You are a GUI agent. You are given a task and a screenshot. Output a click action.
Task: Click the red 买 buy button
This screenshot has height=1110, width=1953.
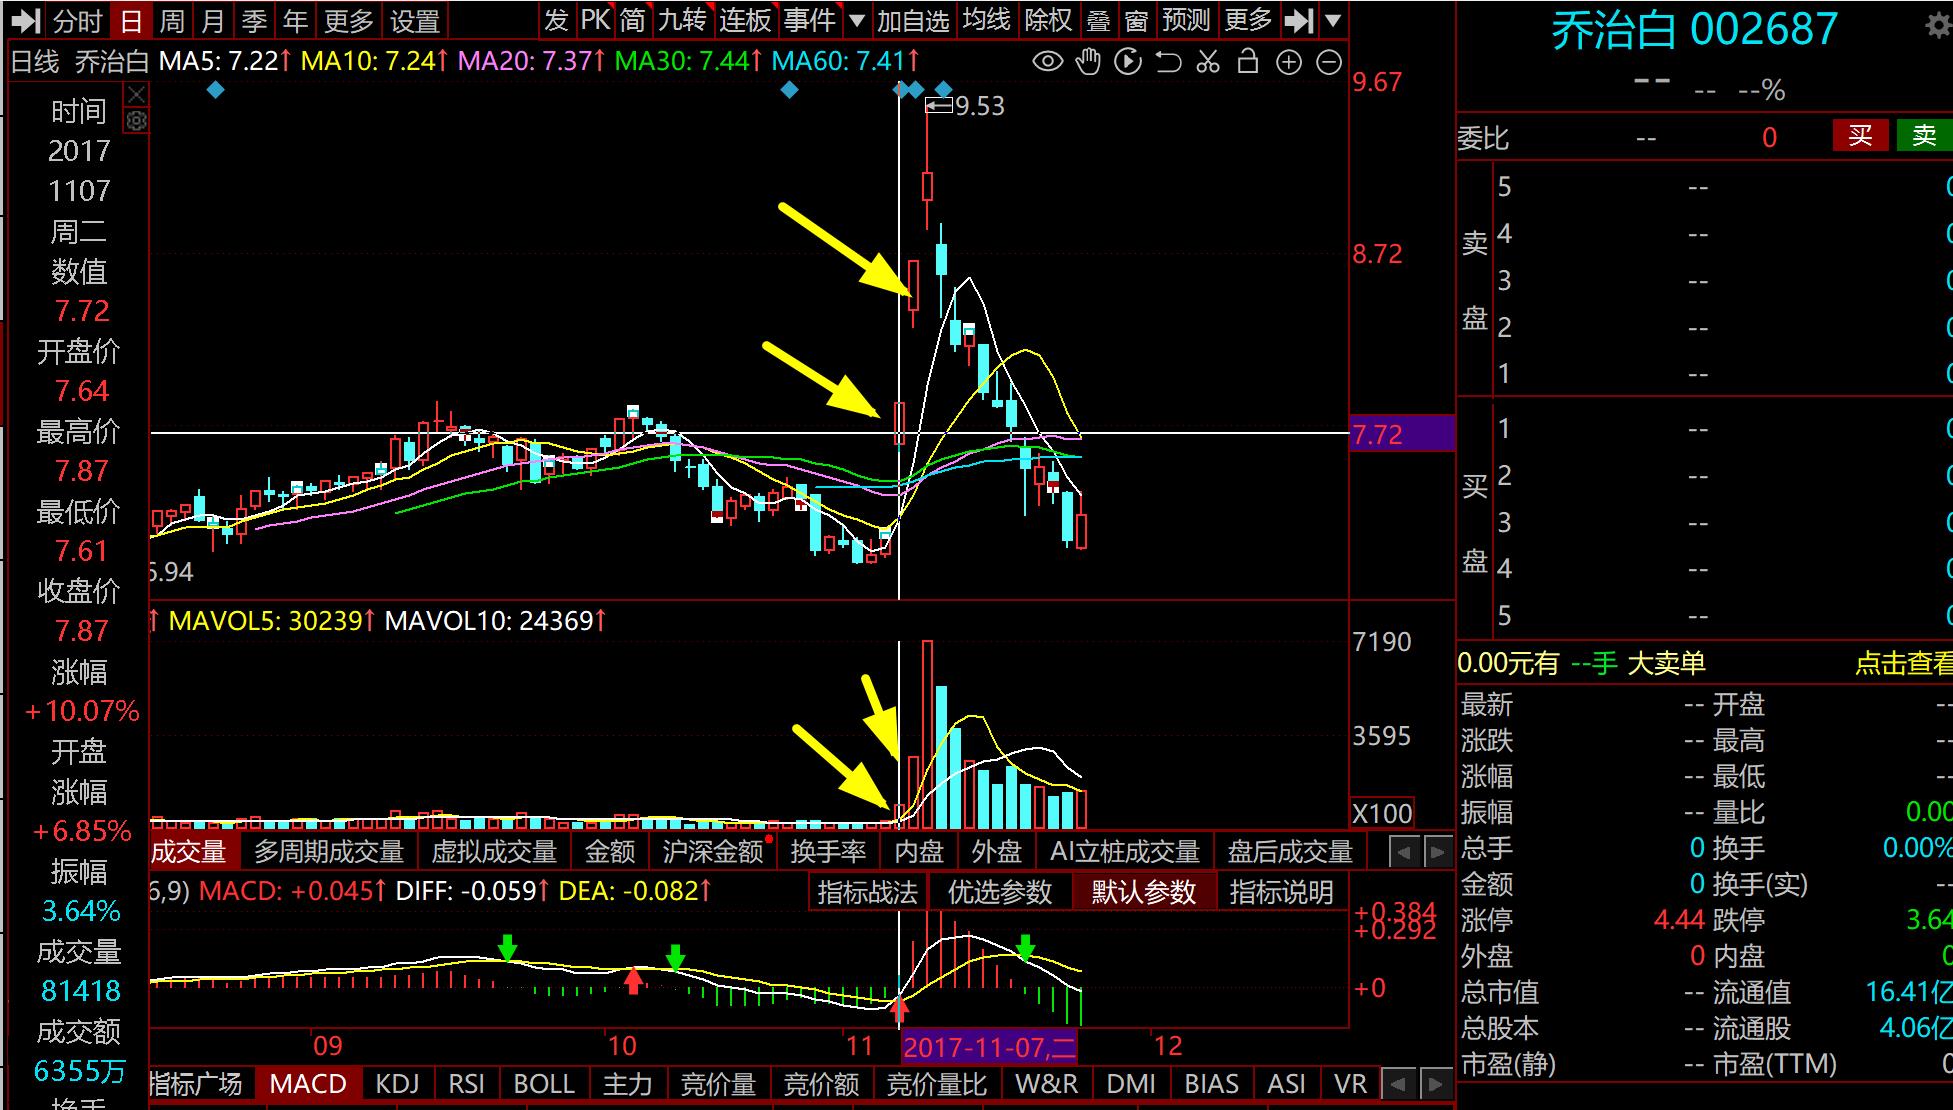click(x=1860, y=136)
